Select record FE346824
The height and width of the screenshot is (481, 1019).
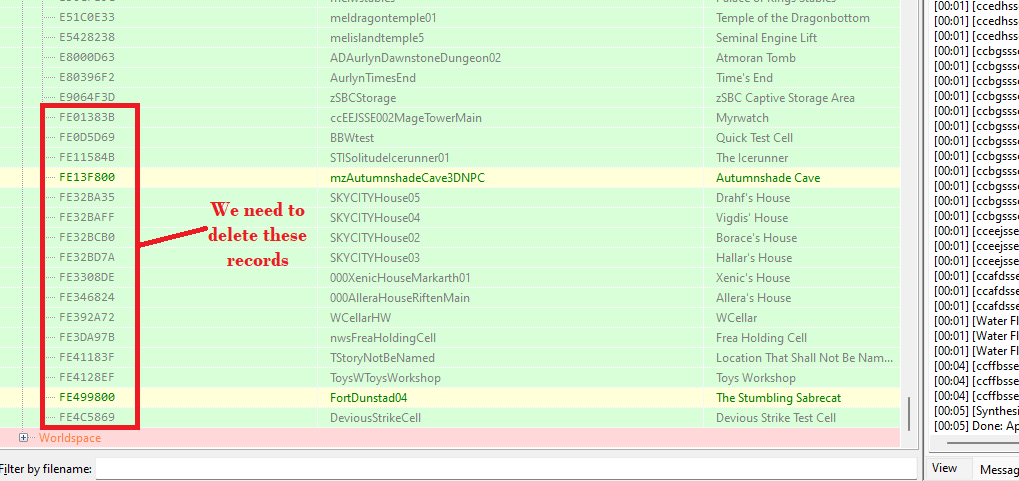pos(87,298)
